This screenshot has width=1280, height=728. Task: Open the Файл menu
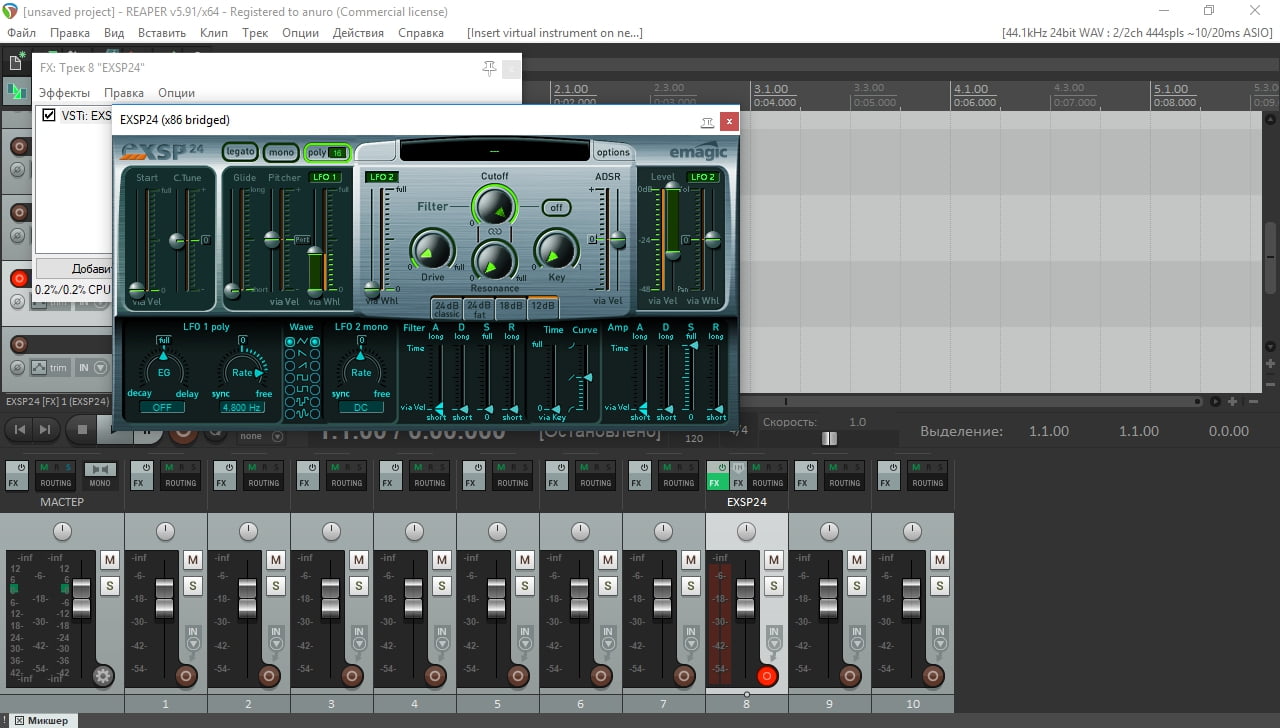[20, 32]
